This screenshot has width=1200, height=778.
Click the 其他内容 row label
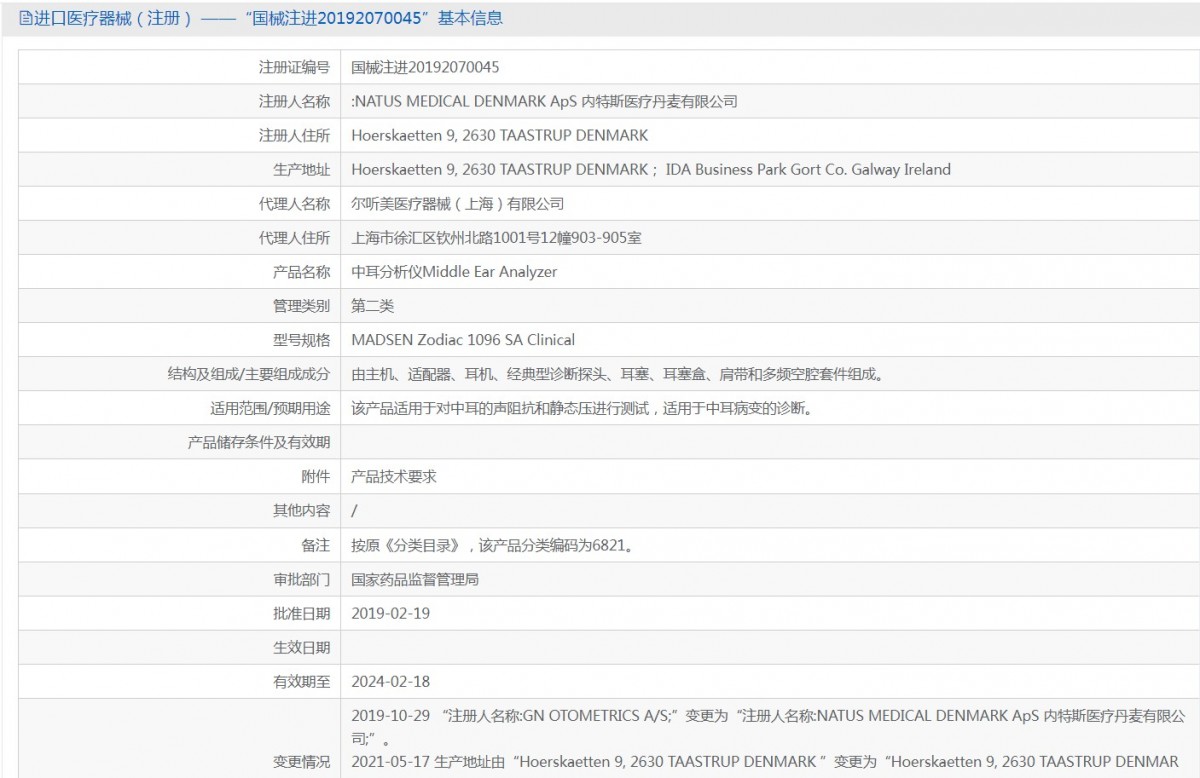coord(301,511)
